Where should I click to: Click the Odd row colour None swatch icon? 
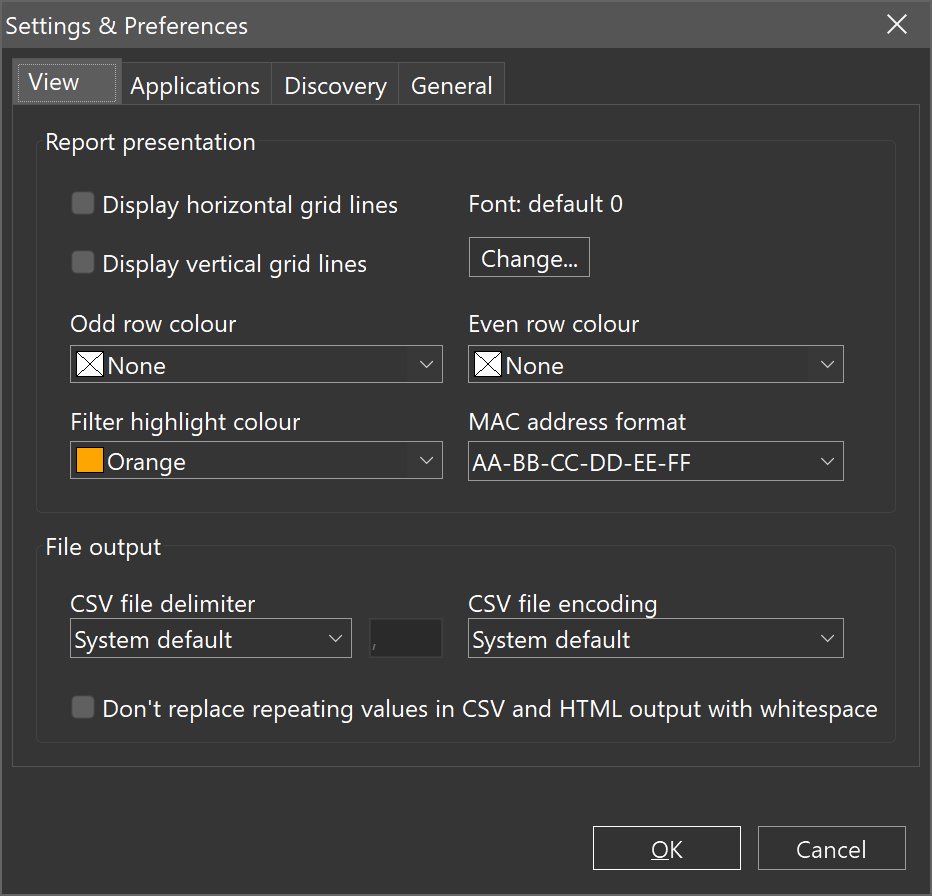click(90, 365)
